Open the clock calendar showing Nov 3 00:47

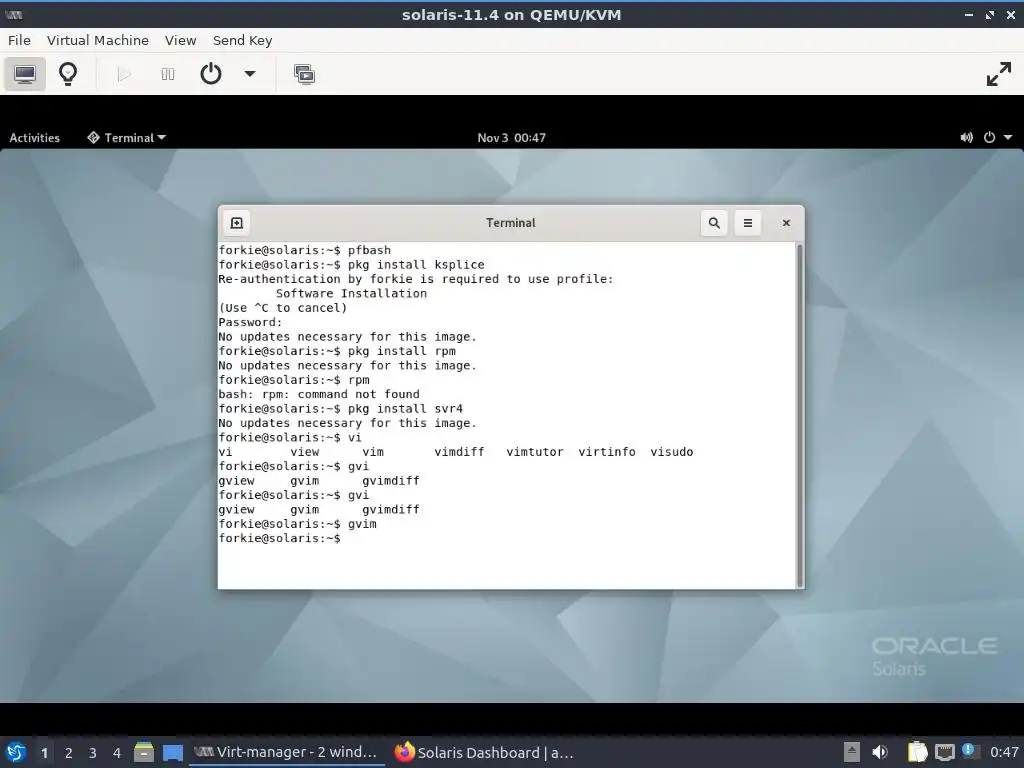tap(511, 138)
